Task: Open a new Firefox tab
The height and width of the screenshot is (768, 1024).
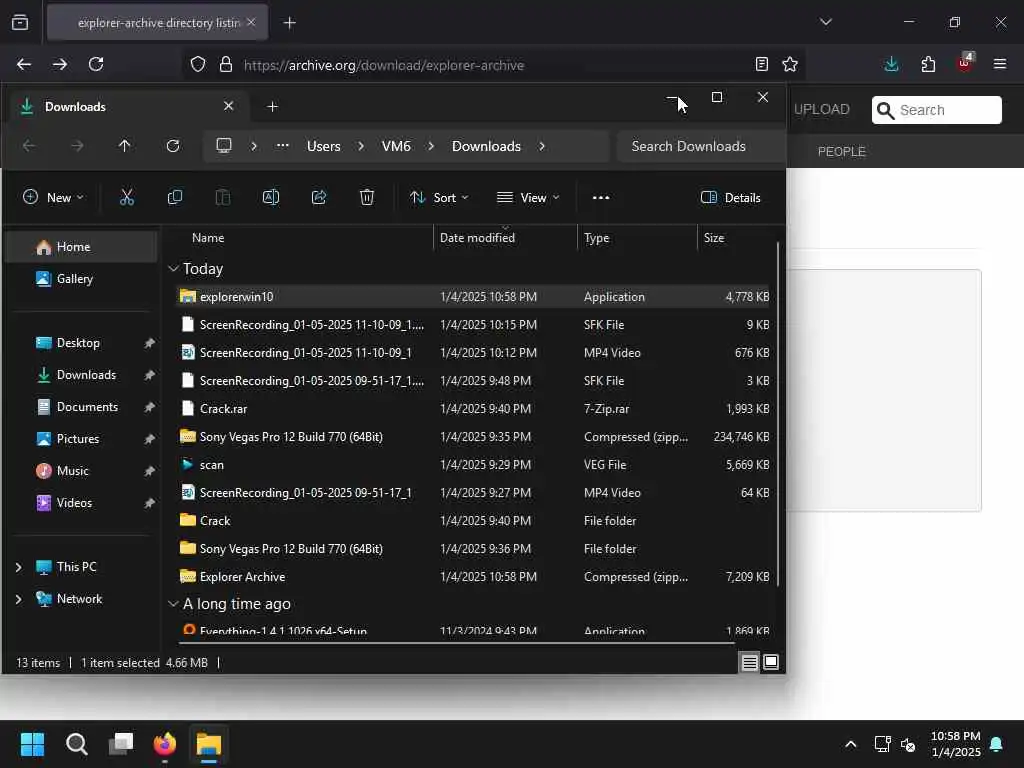Action: [289, 23]
